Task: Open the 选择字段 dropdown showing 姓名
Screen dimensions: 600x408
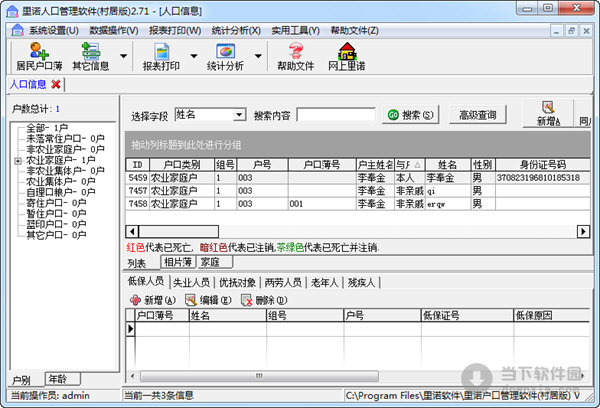Action: coord(240,115)
